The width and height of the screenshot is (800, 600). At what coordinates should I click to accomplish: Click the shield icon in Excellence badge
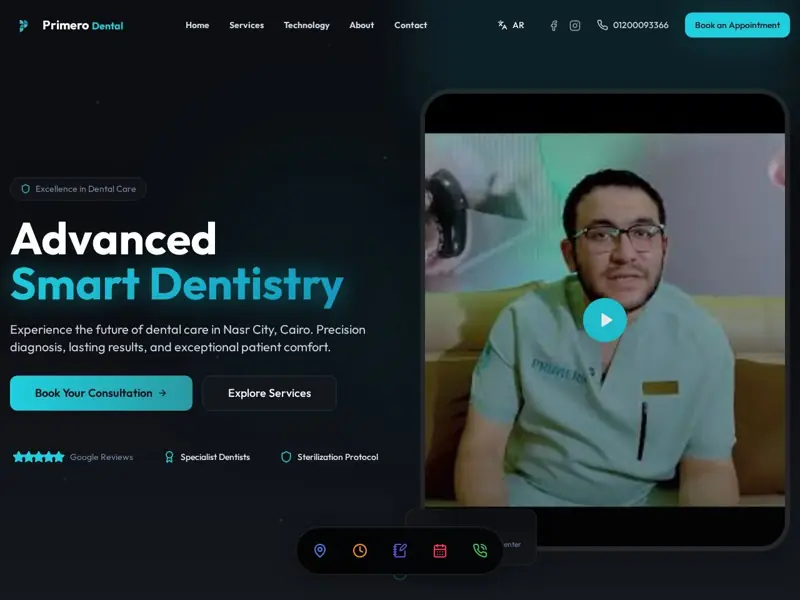coord(26,189)
